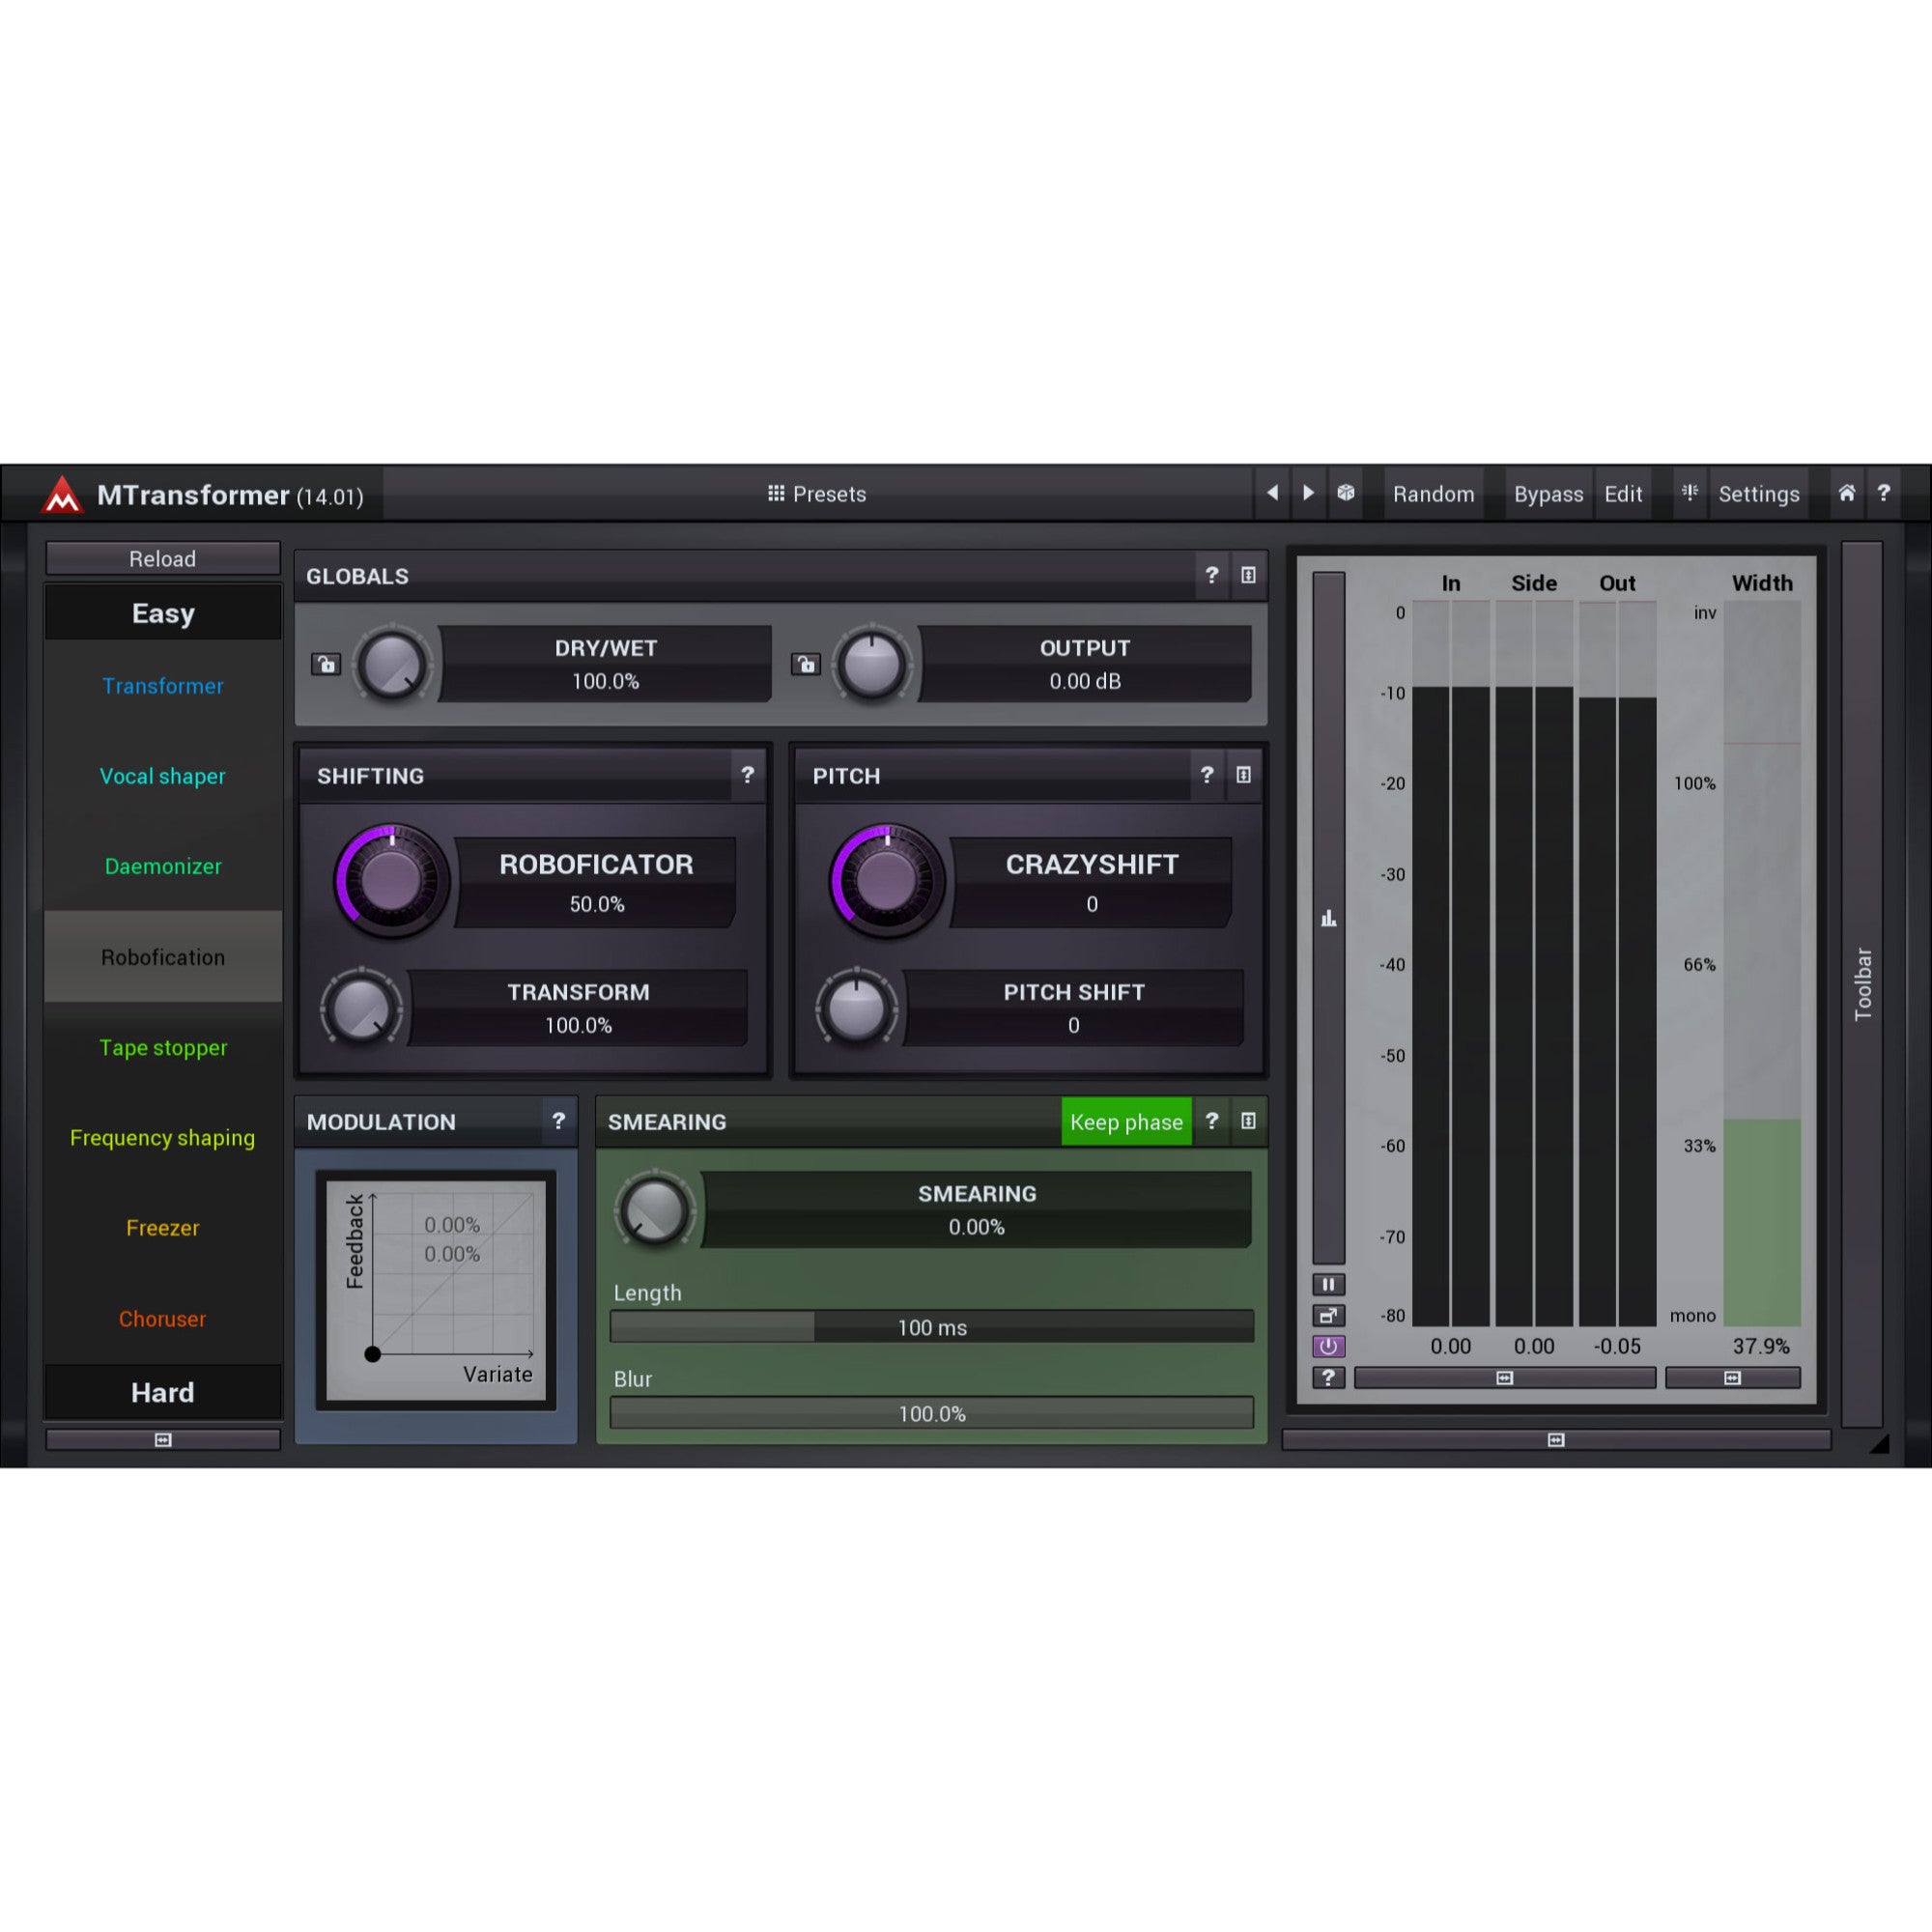Click the dice randomize icon
Image resolution: width=1932 pixels, height=1932 pixels.
pos(1346,493)
